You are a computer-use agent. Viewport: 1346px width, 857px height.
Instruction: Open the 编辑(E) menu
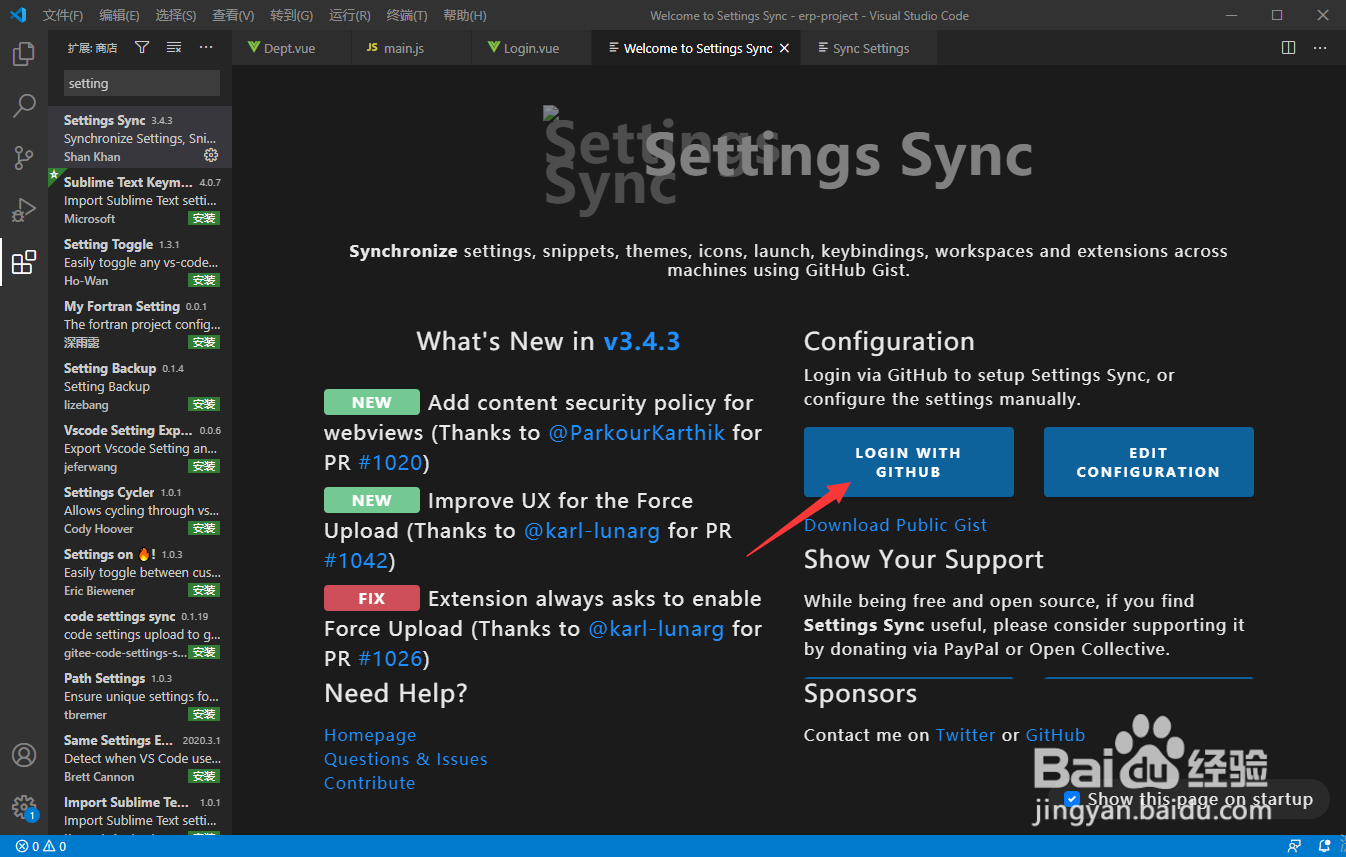pyautogui.click(x=120, y=15)
